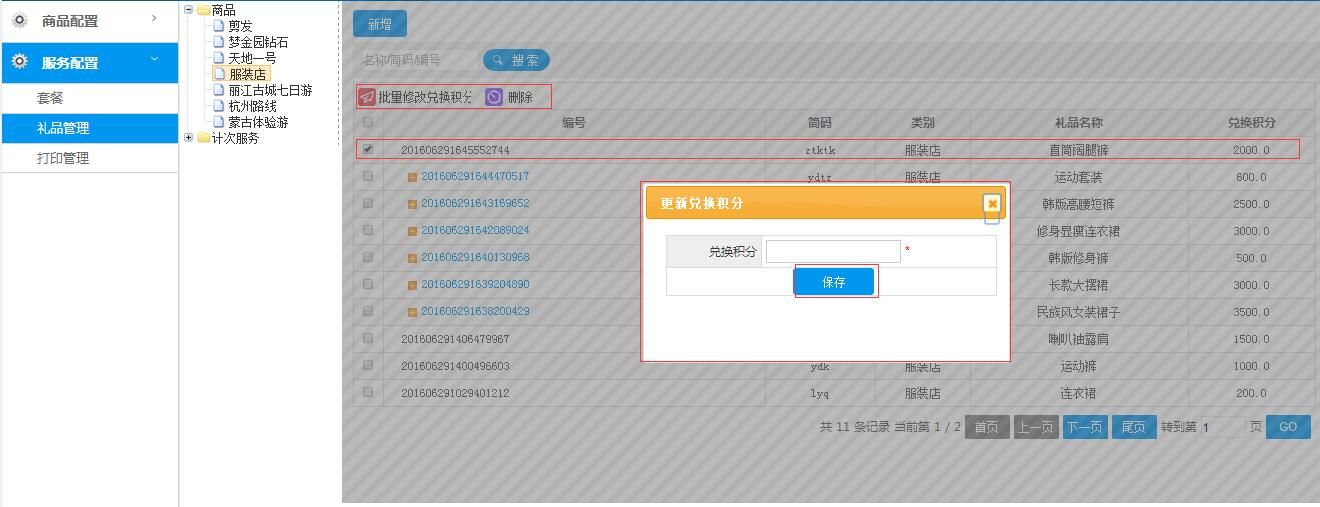The width and height of the screenshot is (1320, 507).
Task: Expand the 计次服务 tree node
Action: coord(189,138)
